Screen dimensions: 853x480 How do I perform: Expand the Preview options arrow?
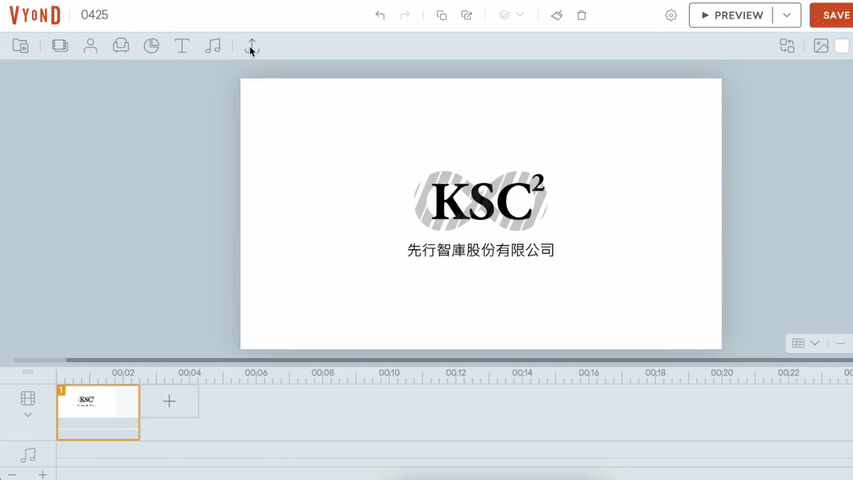coord(787,15)
